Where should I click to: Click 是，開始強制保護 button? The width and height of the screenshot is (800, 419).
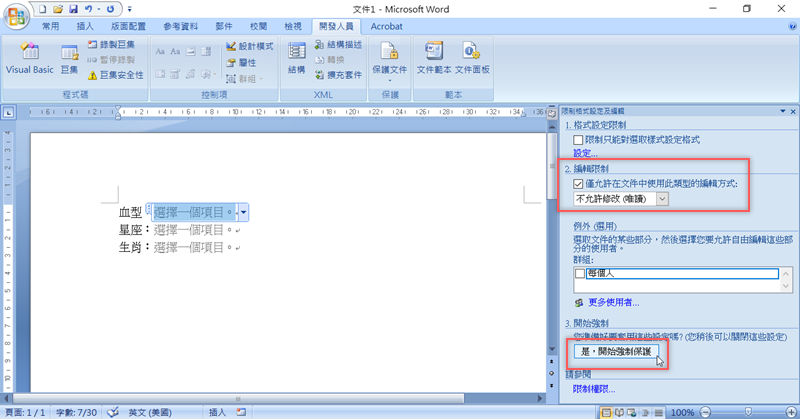616,352
